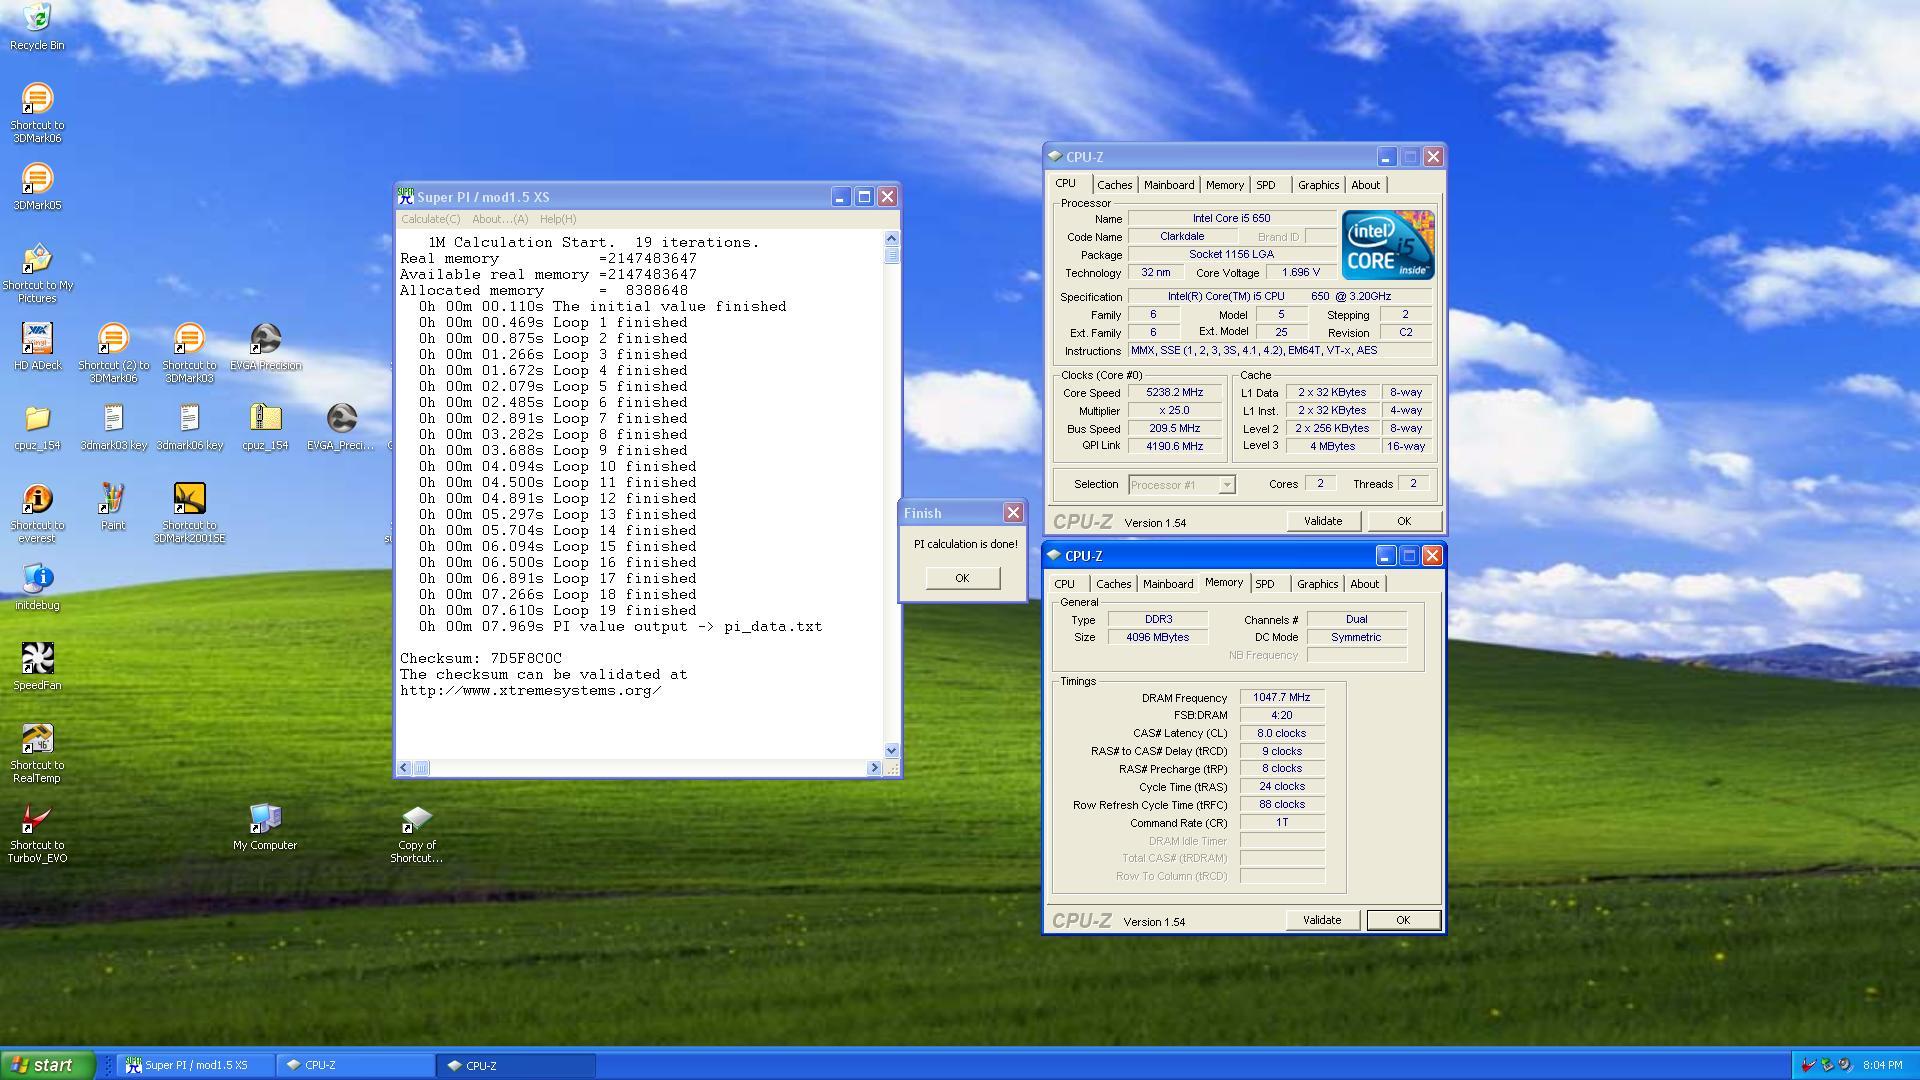Open the SpeedFan desktop icon
Viewport: 1920px width, 1080px height.
pos(37,660)
